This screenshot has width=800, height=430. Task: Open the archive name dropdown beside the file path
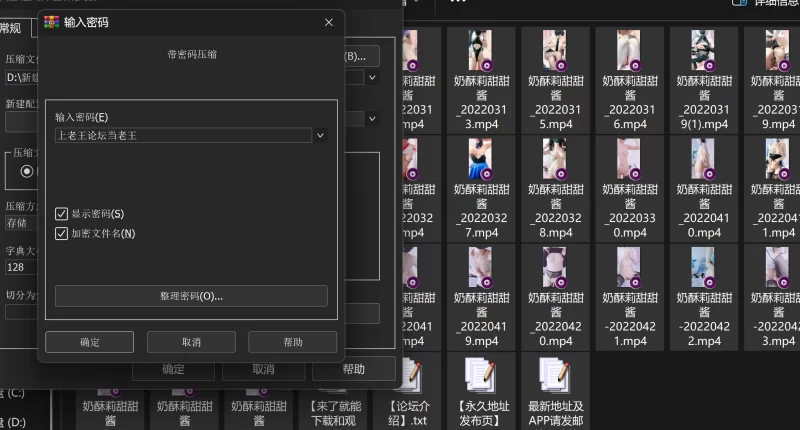[x=372, y=77]
